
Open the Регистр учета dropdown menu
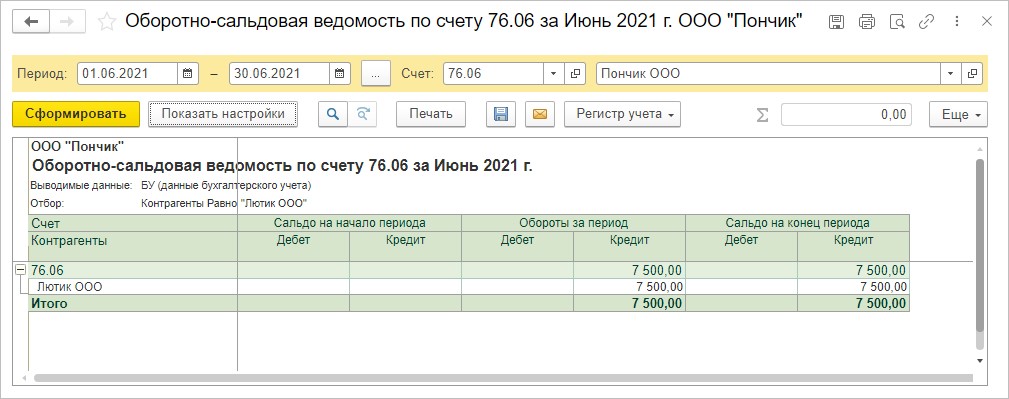coord(622,114)
